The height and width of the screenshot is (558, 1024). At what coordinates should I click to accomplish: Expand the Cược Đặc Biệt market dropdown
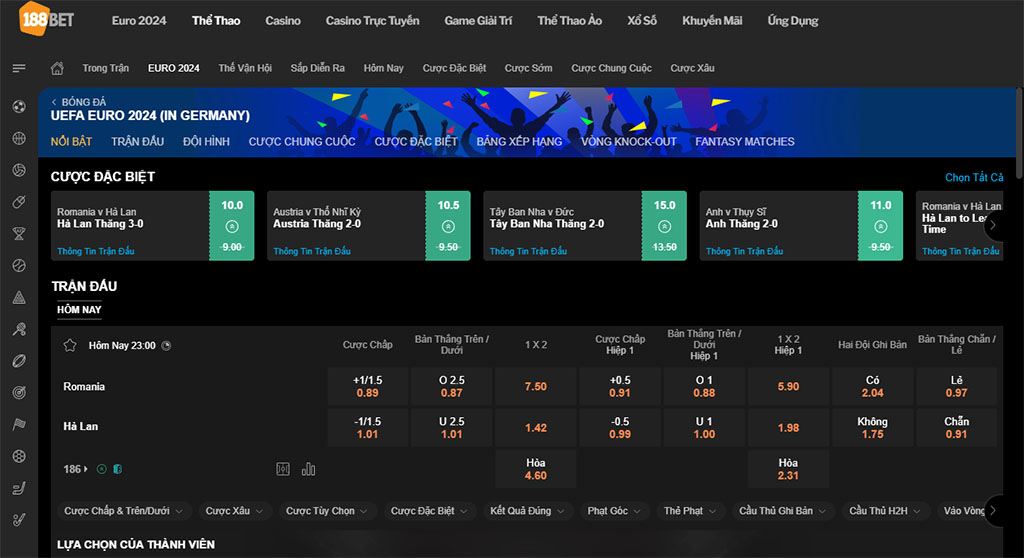tap(429, 511)
